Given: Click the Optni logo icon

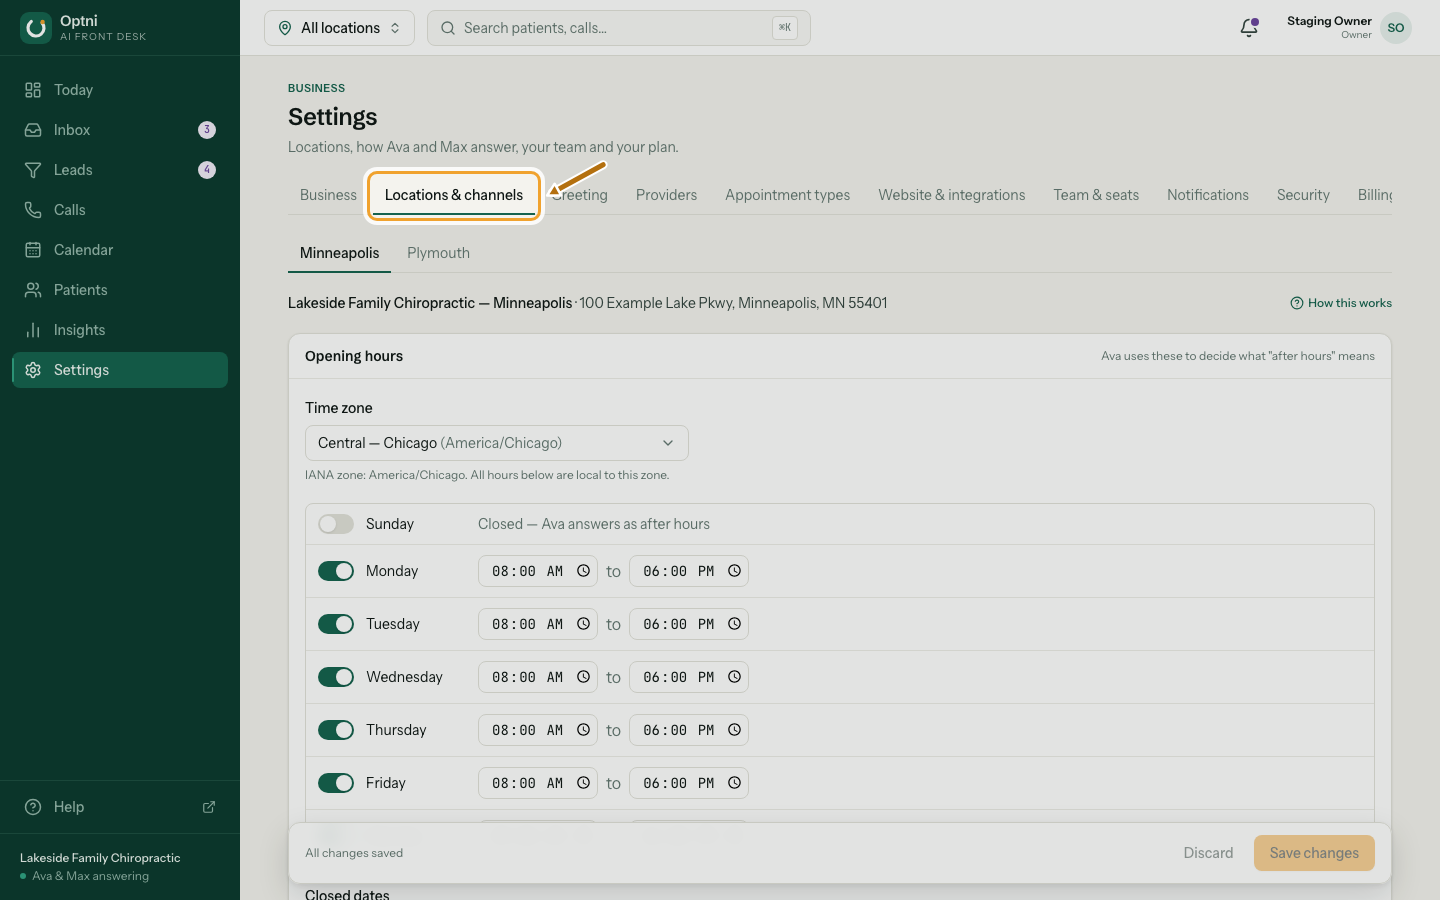Looking at the screenshot, I should pyautogui.click(x=36, y=28).
